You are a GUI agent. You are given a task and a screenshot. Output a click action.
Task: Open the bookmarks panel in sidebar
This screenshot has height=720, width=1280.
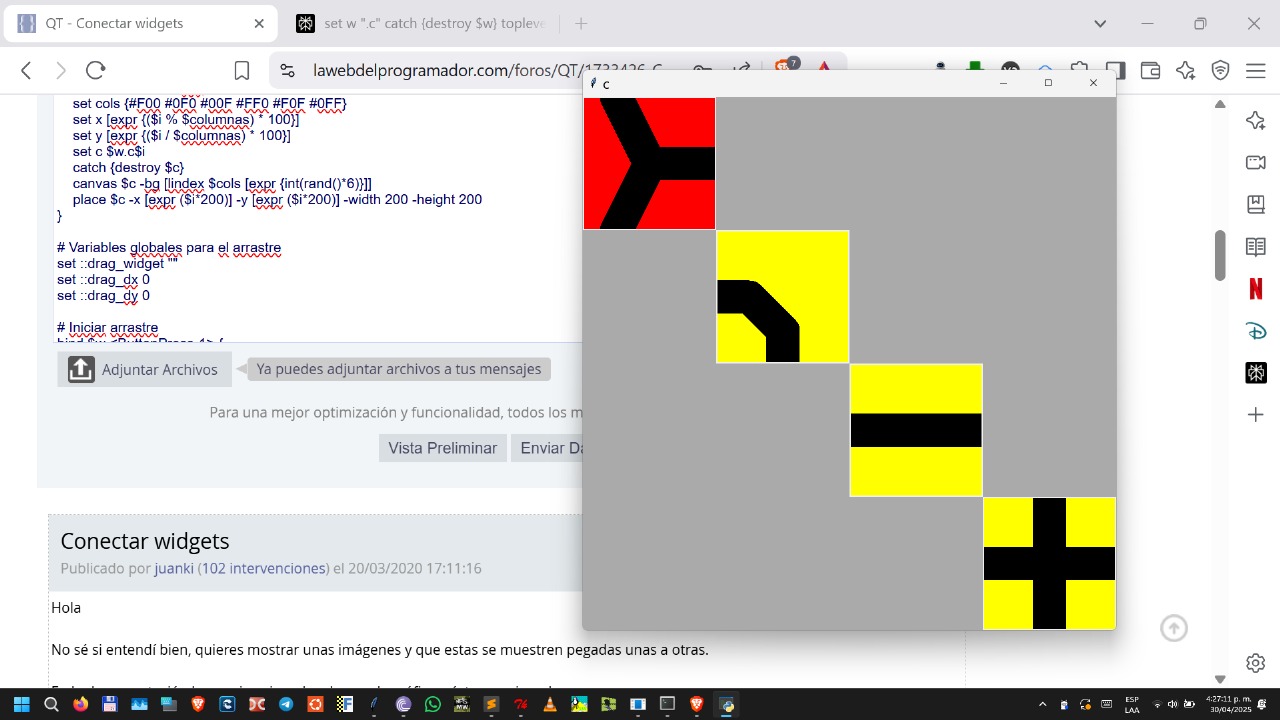click(x=1256, y=204)
